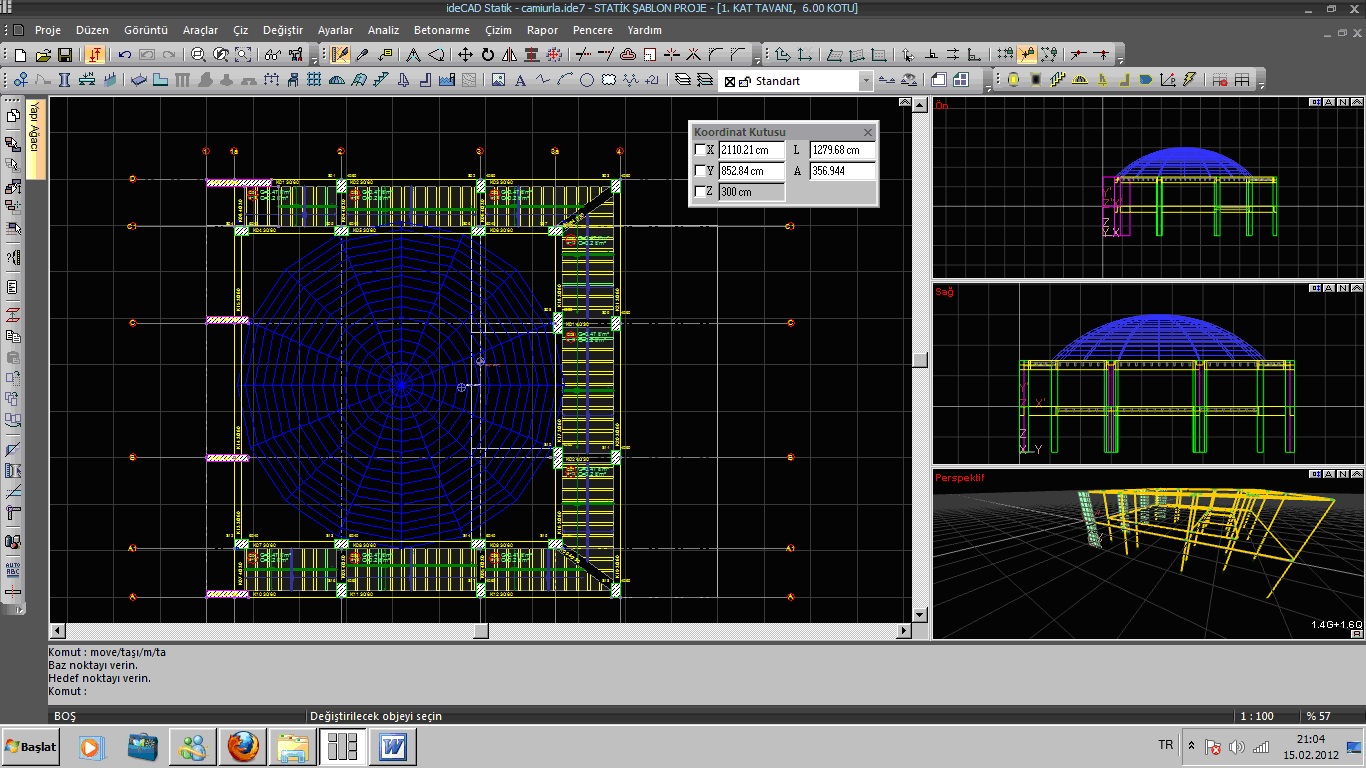The image size is (1366, 768).
Task: Tick the Y coordinate lock checkbox
Action: click(x=701, y=171)
